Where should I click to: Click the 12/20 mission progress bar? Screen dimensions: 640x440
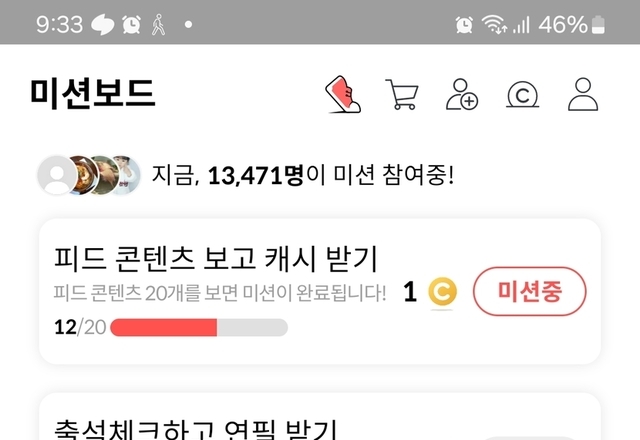click(x=199, y=328)
